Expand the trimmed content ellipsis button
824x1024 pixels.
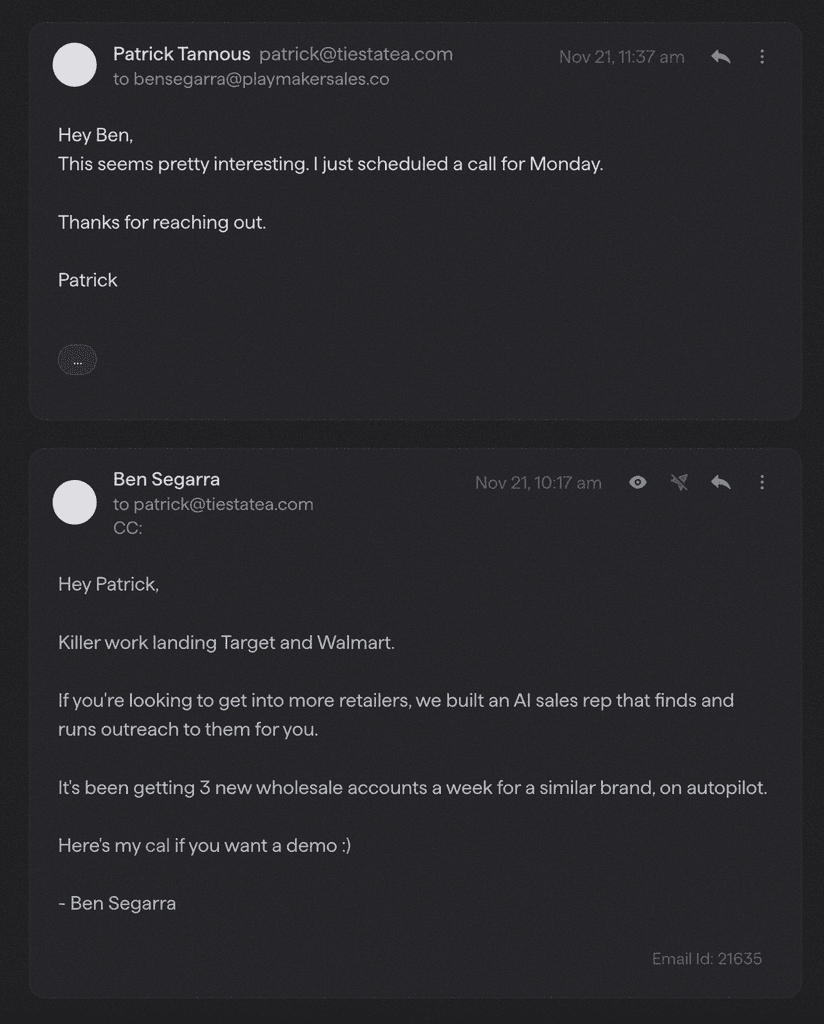click(x=78, y=360)
